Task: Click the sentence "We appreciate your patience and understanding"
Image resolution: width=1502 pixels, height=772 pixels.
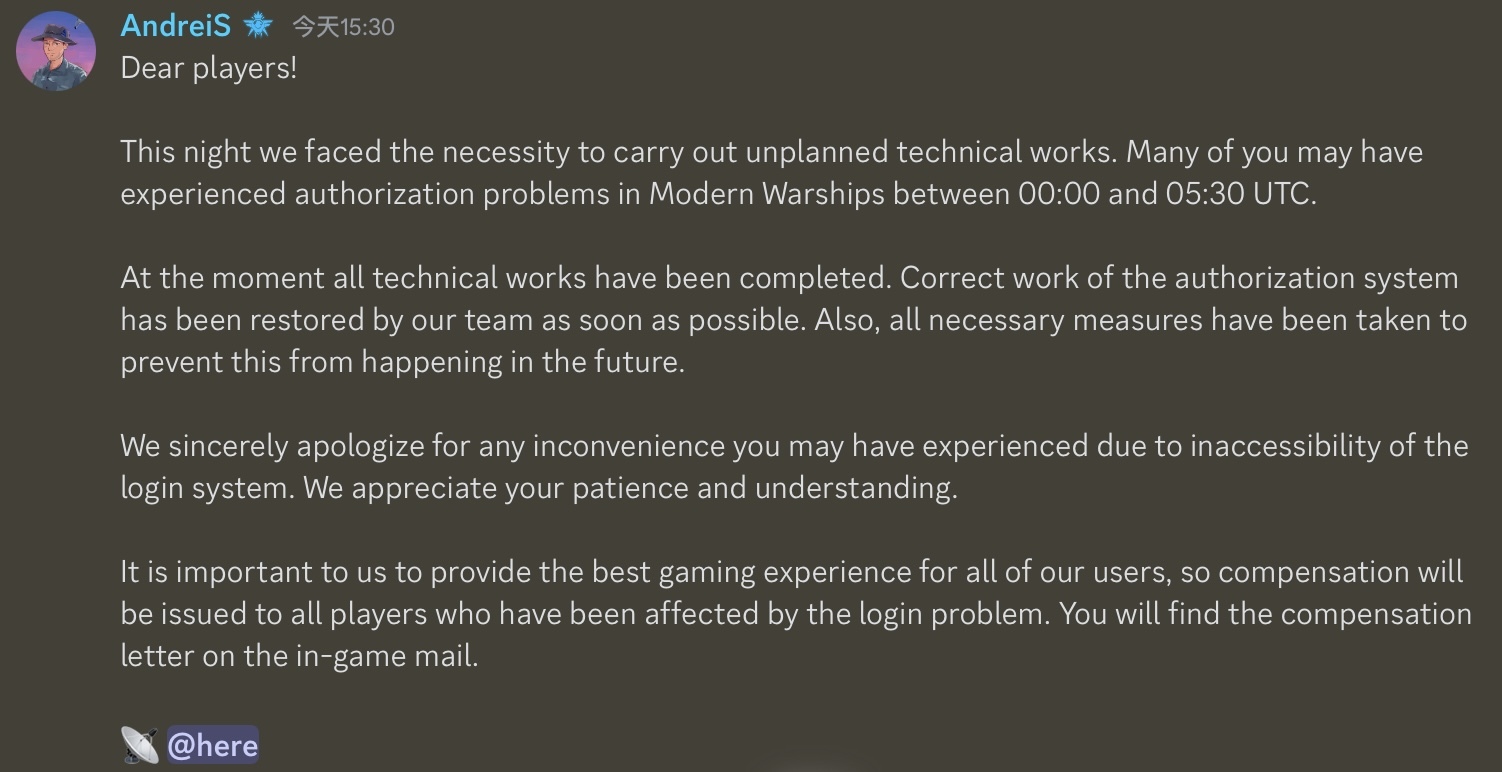Action: click(630, 489)
